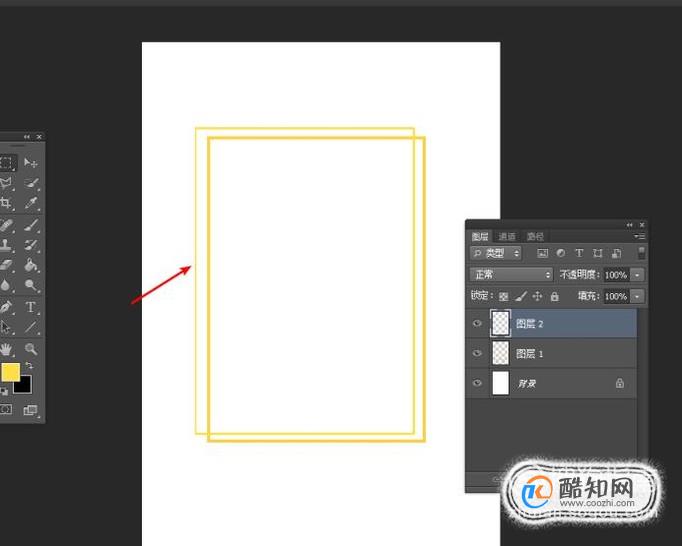Select the Crop tool
Viewport: 682px width, 546px height.
pos(6,203)
